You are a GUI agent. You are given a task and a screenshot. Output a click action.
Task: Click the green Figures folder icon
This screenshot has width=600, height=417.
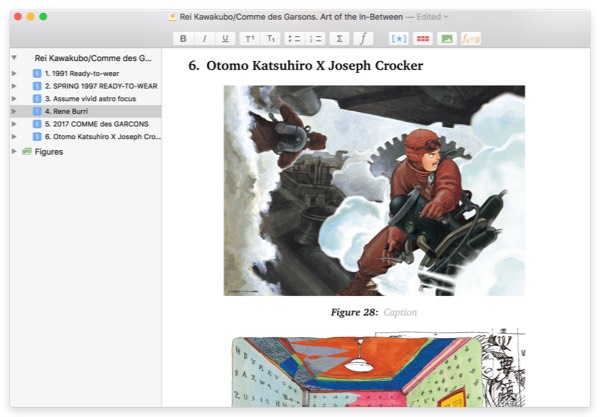coord(27,151)
